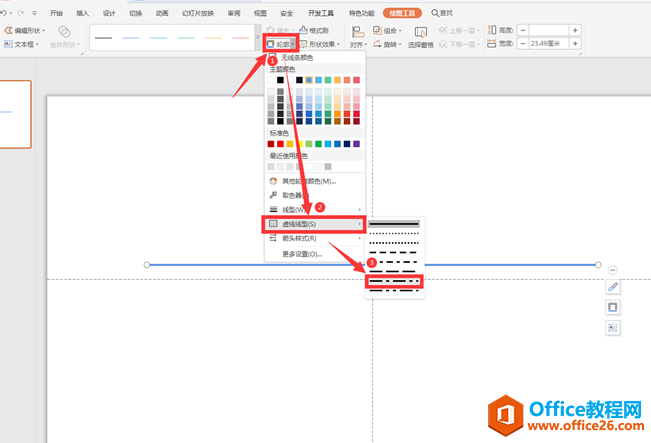Click the floating minus collapse icon
The width and height of the screenshot is (651, 443).
coord(612,270)
